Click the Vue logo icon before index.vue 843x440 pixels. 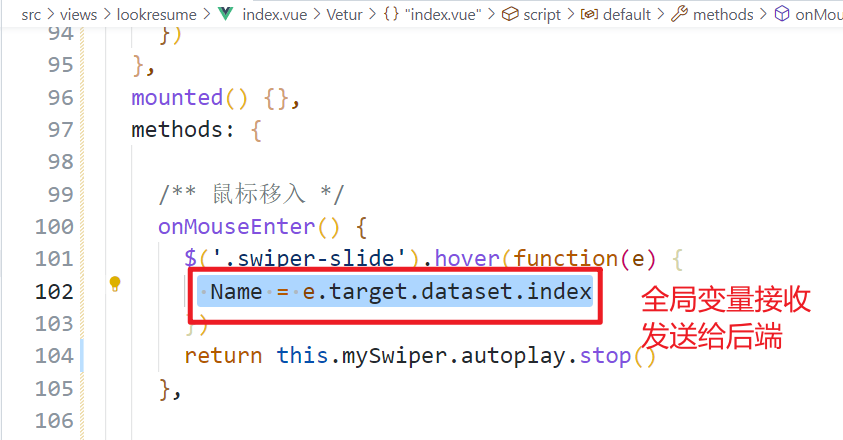(x=226, y=13)
